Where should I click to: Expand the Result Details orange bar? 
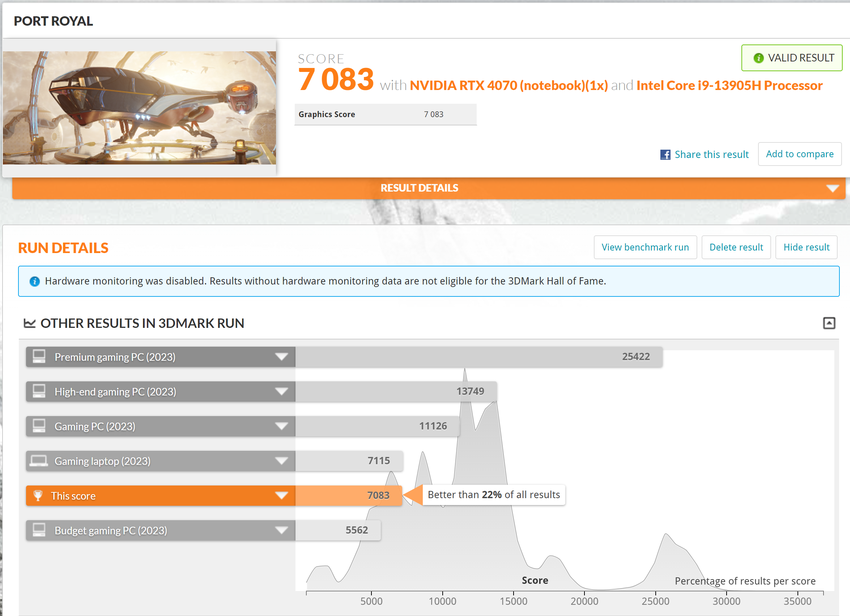(831, 188)
